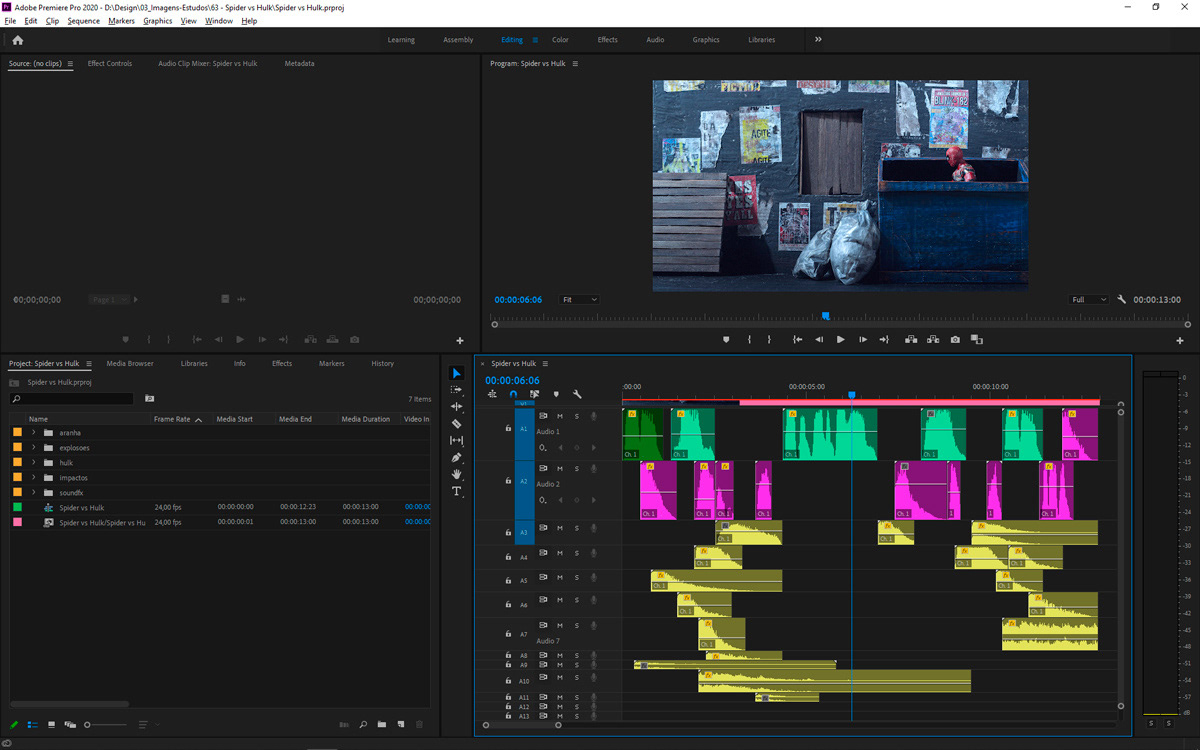This screenshot has width=1200, height=750.
Task: Switch to the Media Browser tab
Action: coord(130,364)
